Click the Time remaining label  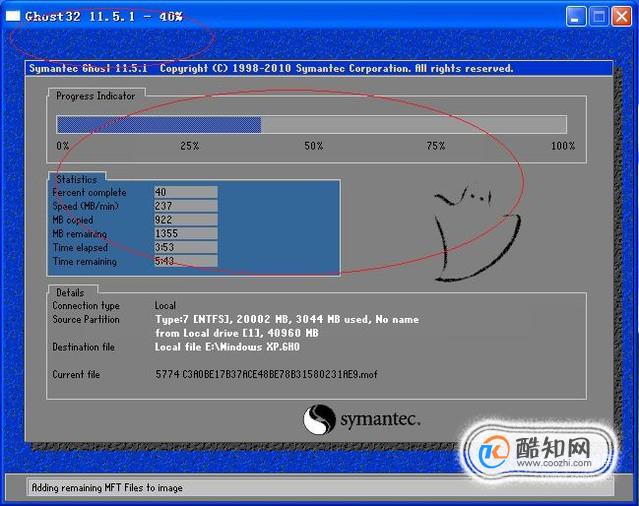pos(84,262)
